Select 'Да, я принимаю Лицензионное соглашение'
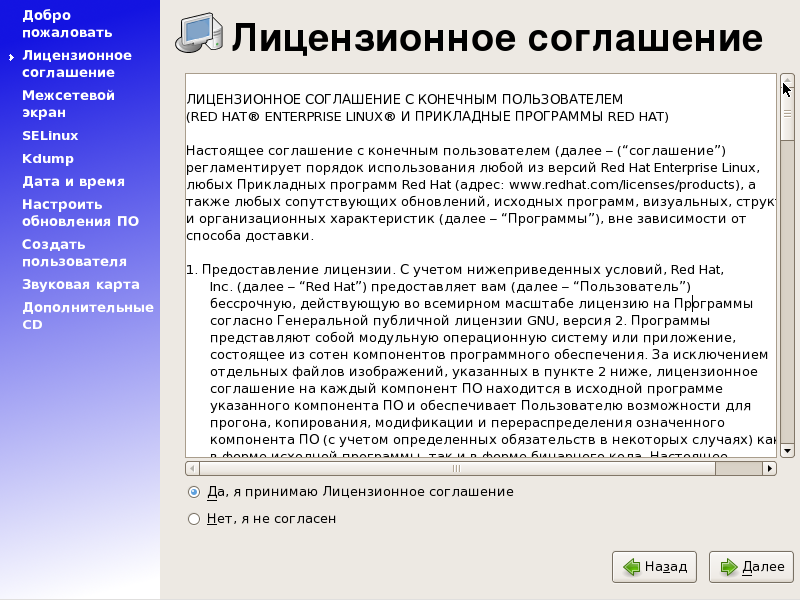 coord(194,492)
